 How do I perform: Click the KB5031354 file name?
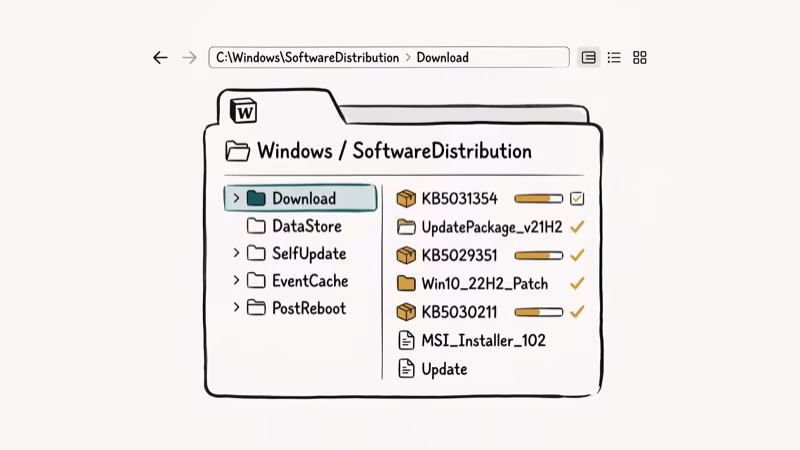pyautogui.click(x=459, y=198)
